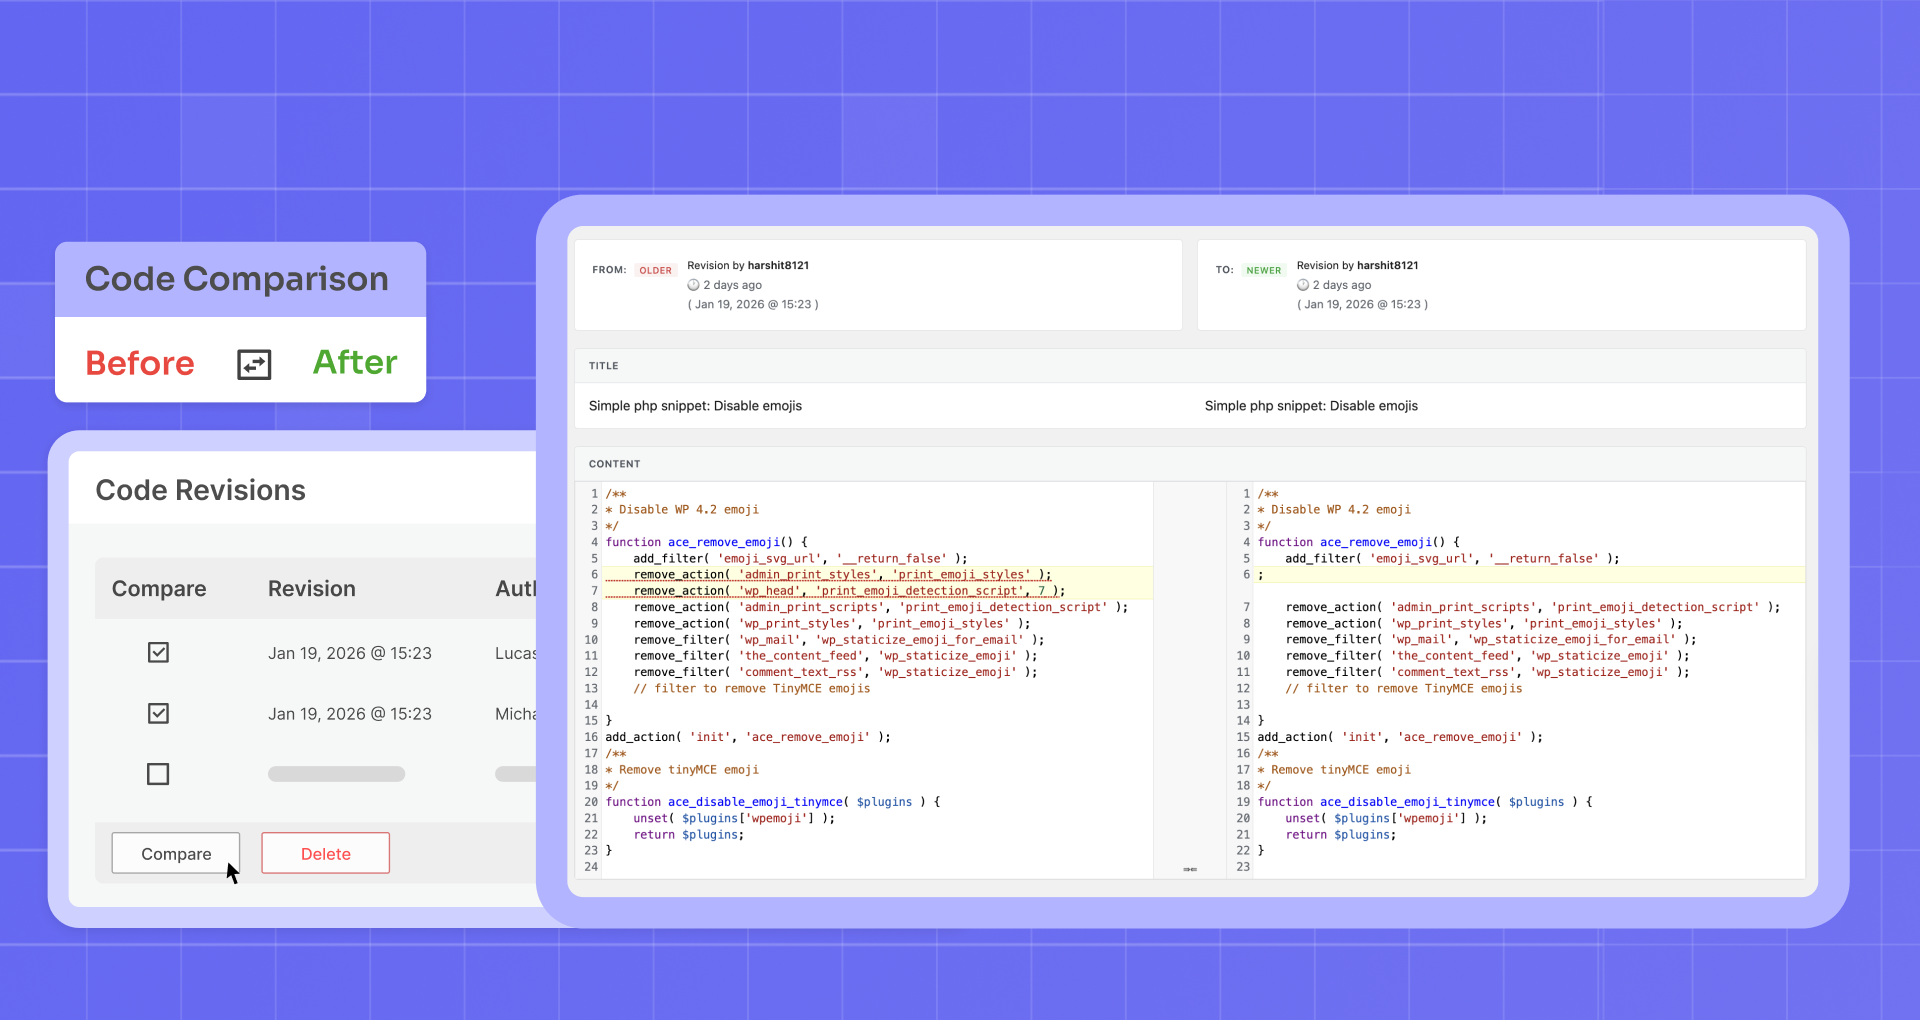Click the swap arrows icon between Before and After
Image resolution: width=1920 pixels, height=1020 pixels.
[x=254, y=364]
